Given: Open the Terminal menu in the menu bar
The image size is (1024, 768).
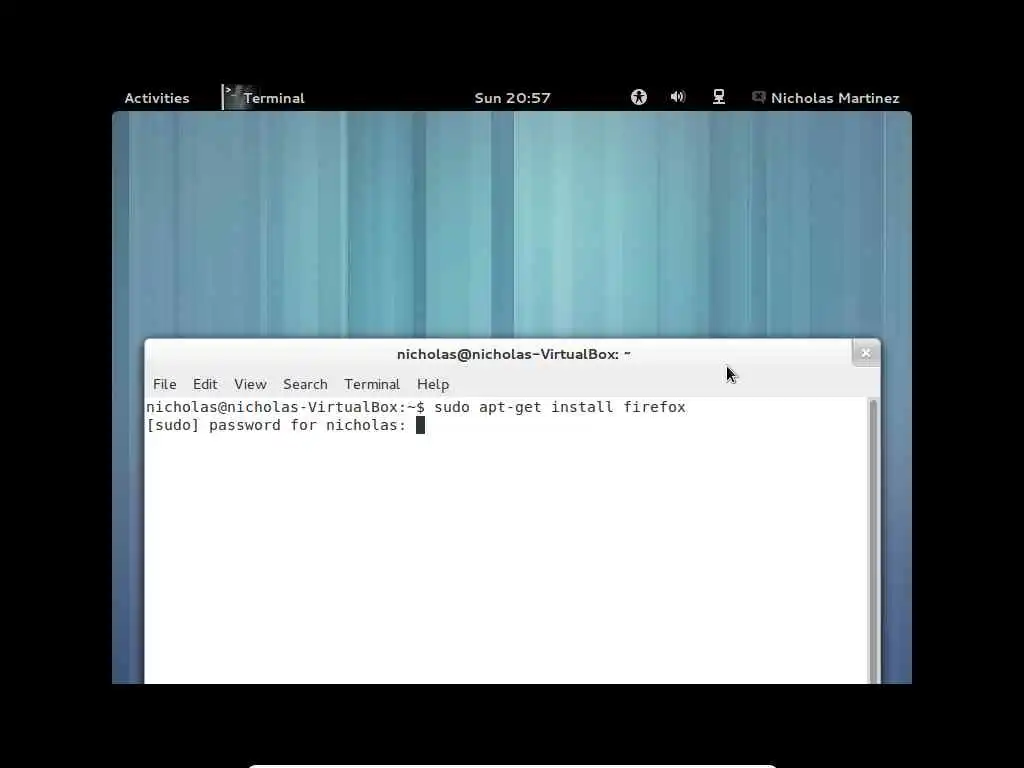Looking at the screenshot, I should (x=372, y=384).
